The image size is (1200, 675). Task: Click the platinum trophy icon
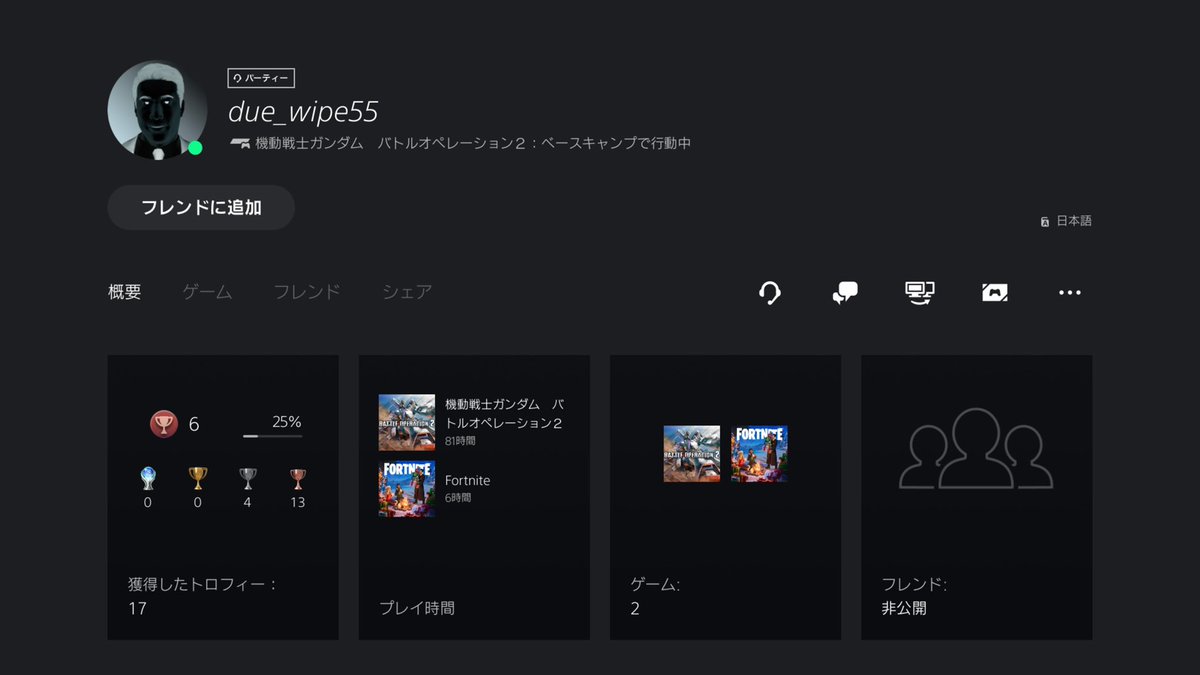tap(148, 479)
